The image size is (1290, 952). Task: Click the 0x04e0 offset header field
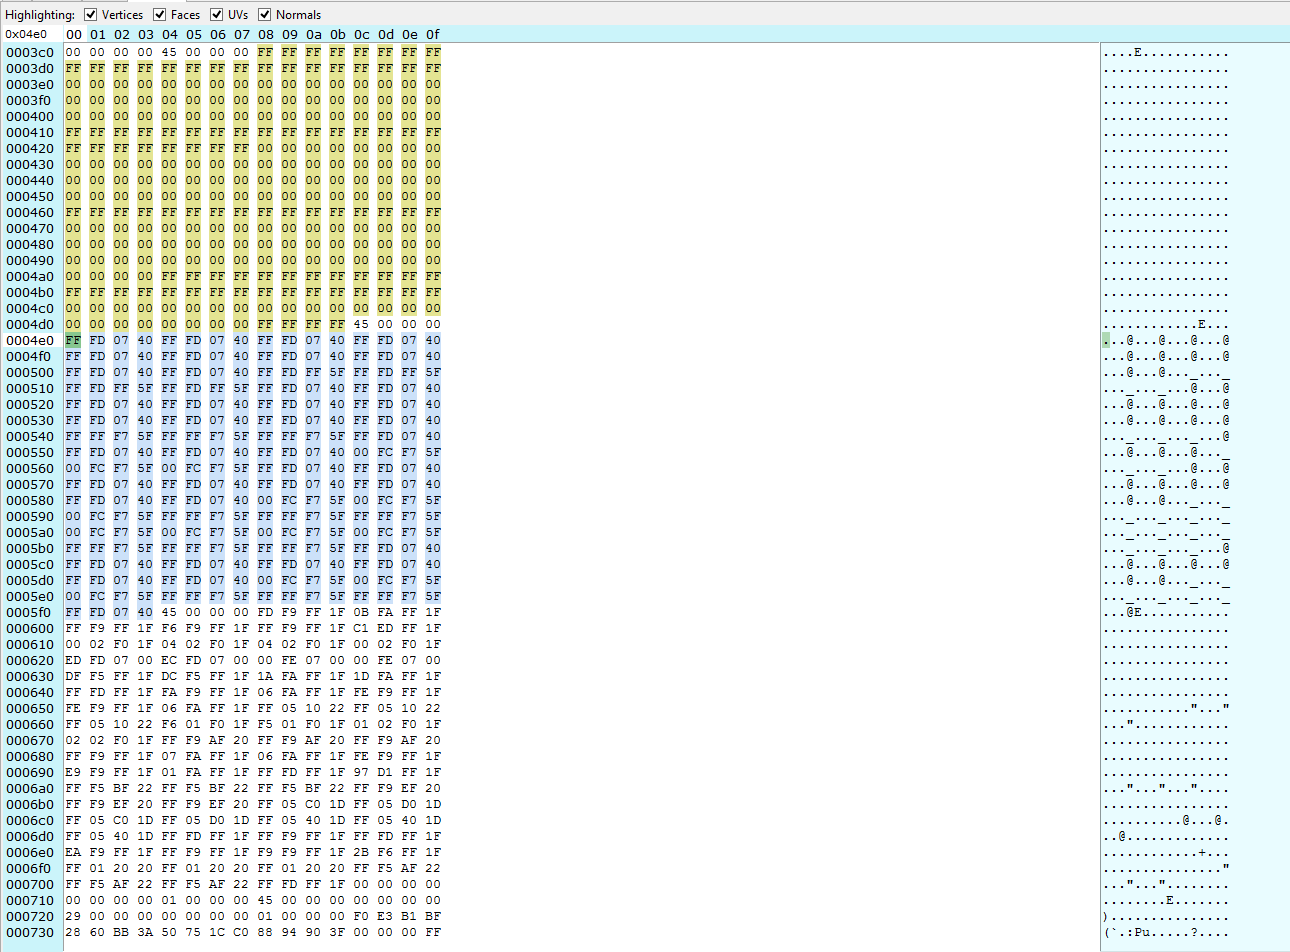[x=26, y=33]
